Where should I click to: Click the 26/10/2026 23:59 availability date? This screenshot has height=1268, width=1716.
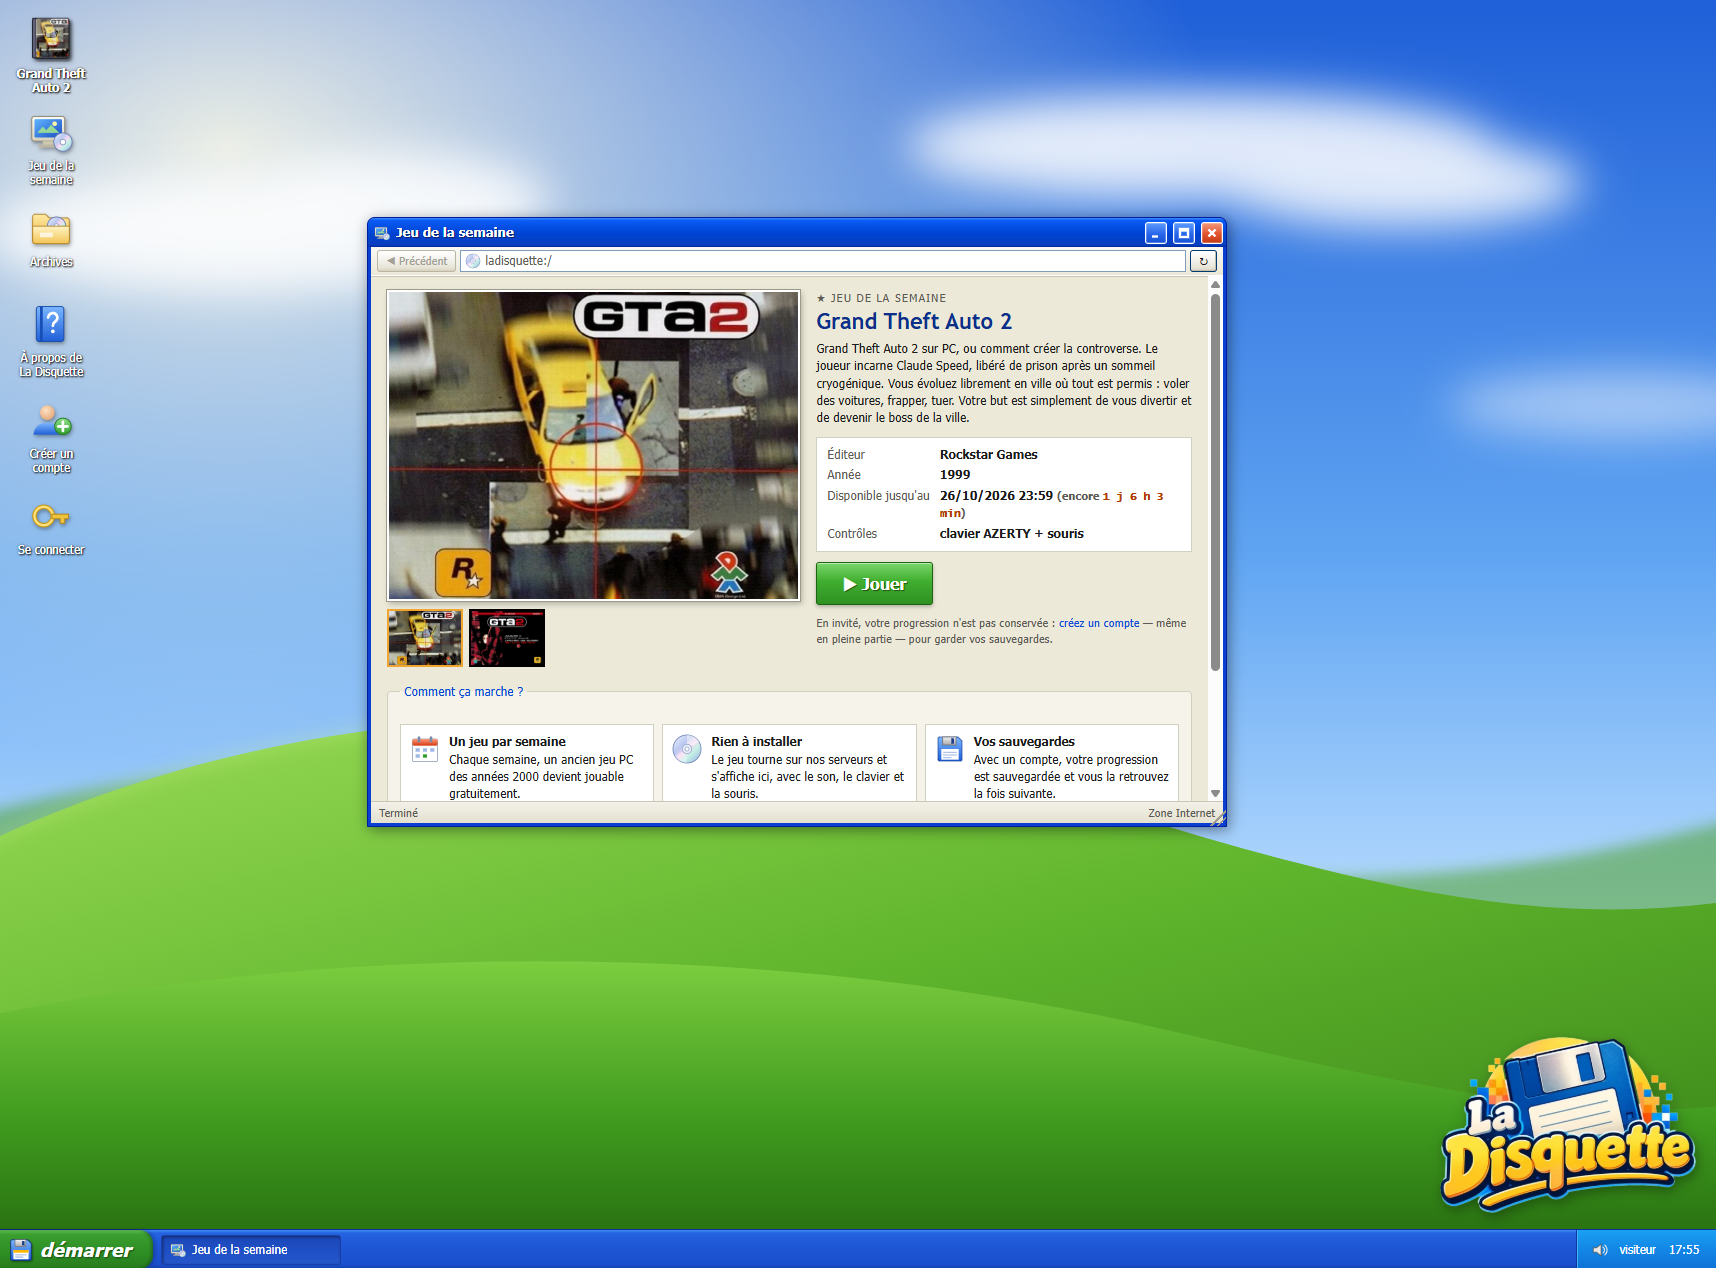[996, 496]
